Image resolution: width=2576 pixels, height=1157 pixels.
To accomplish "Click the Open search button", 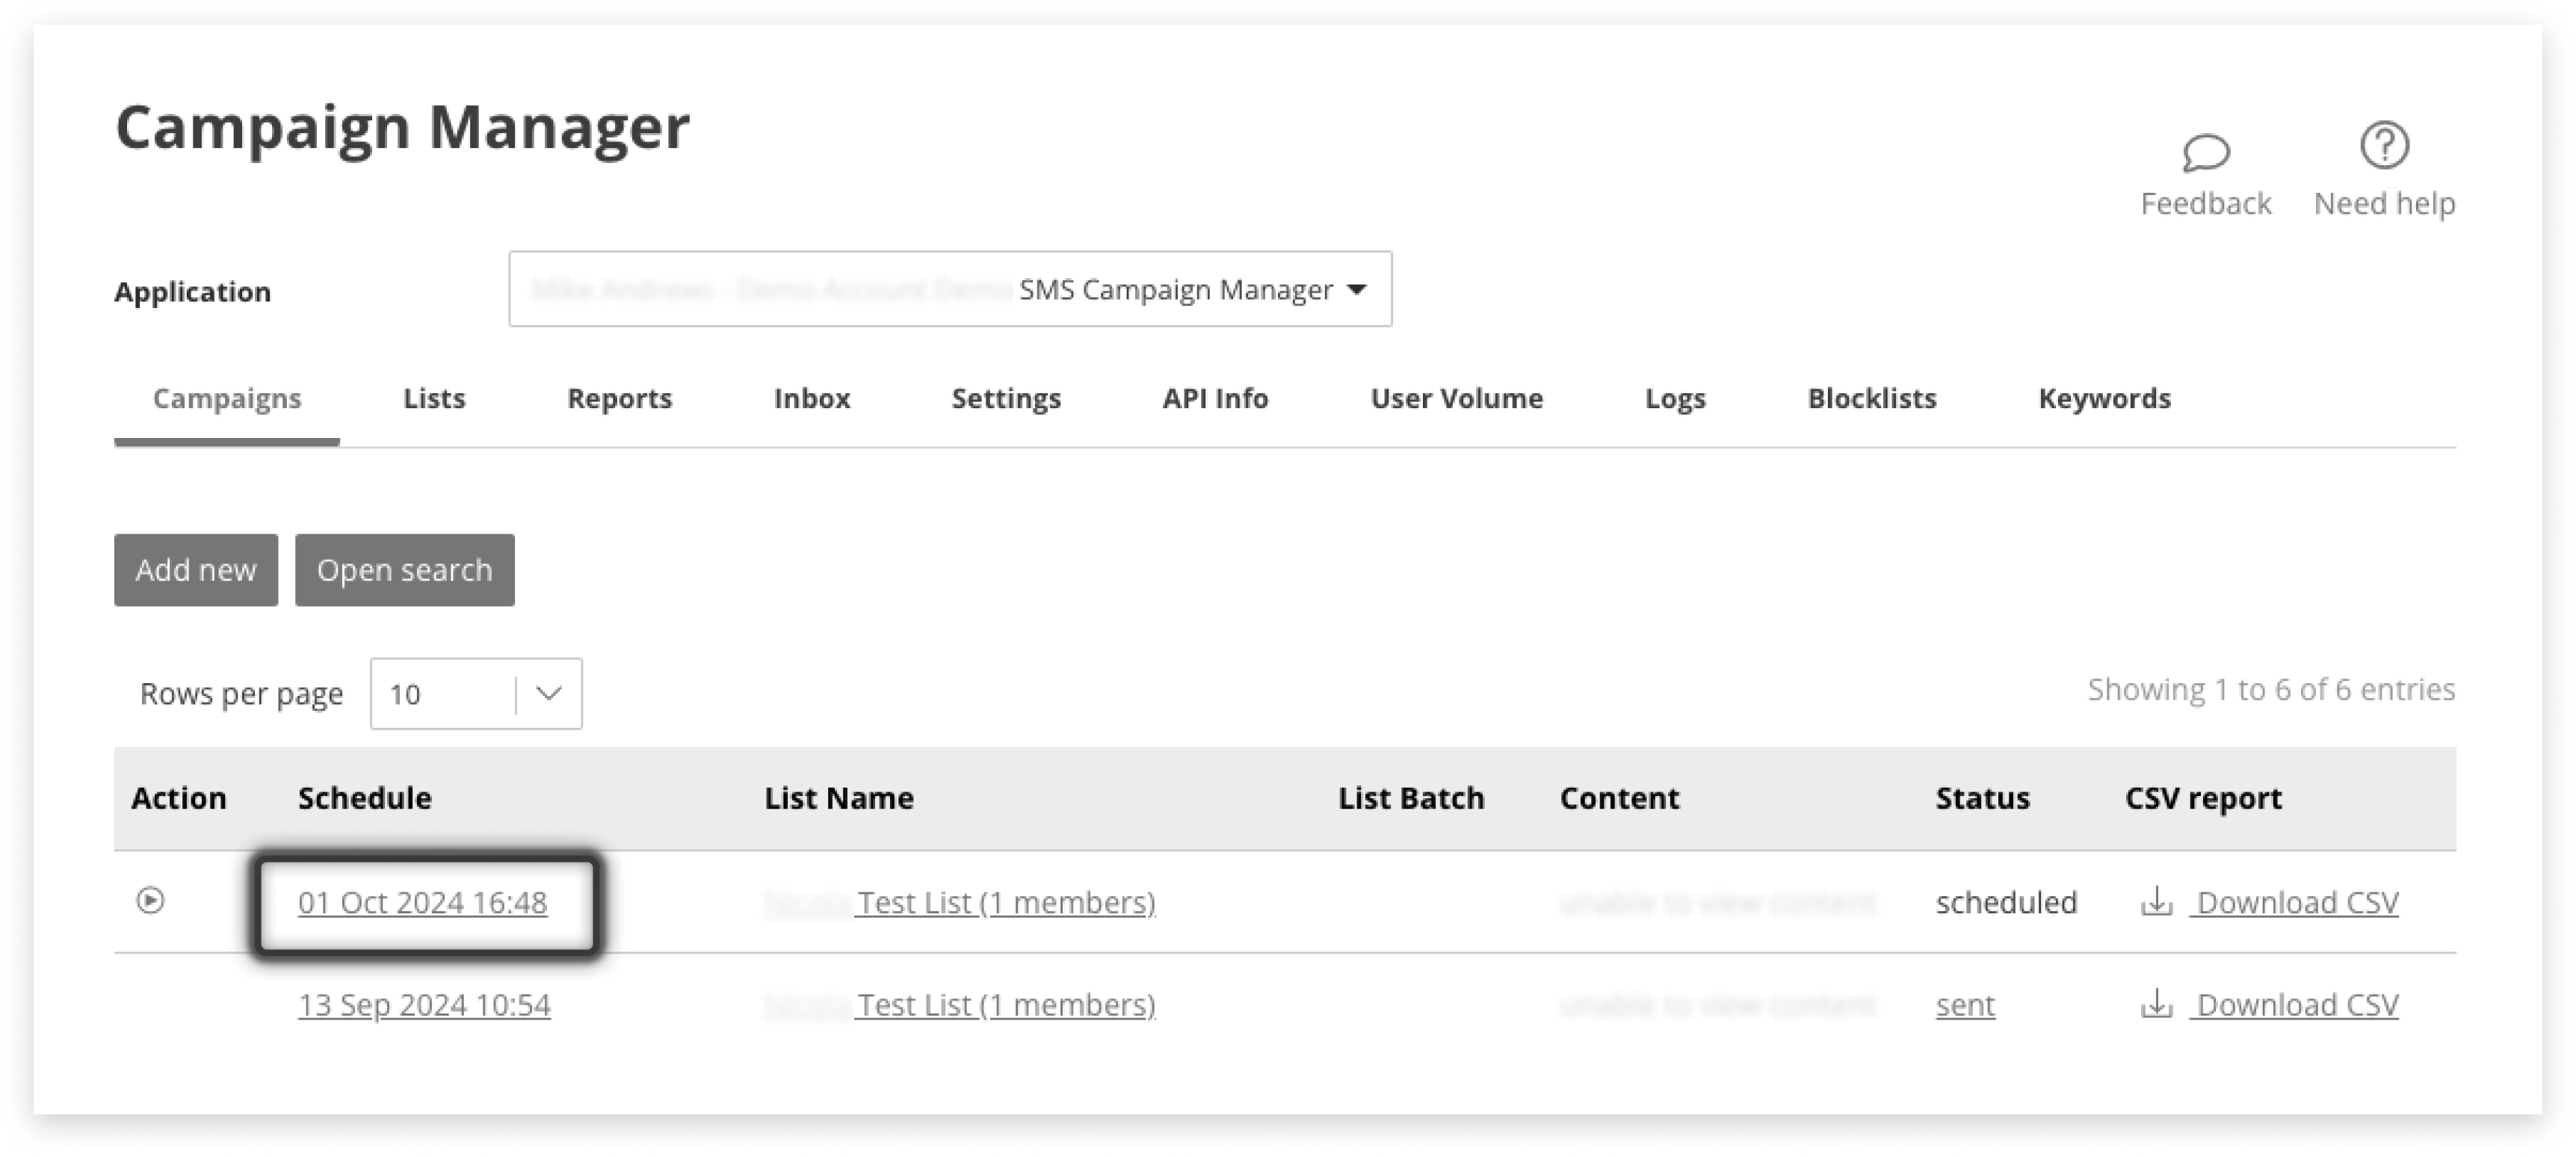I will (x=404, y=570).
